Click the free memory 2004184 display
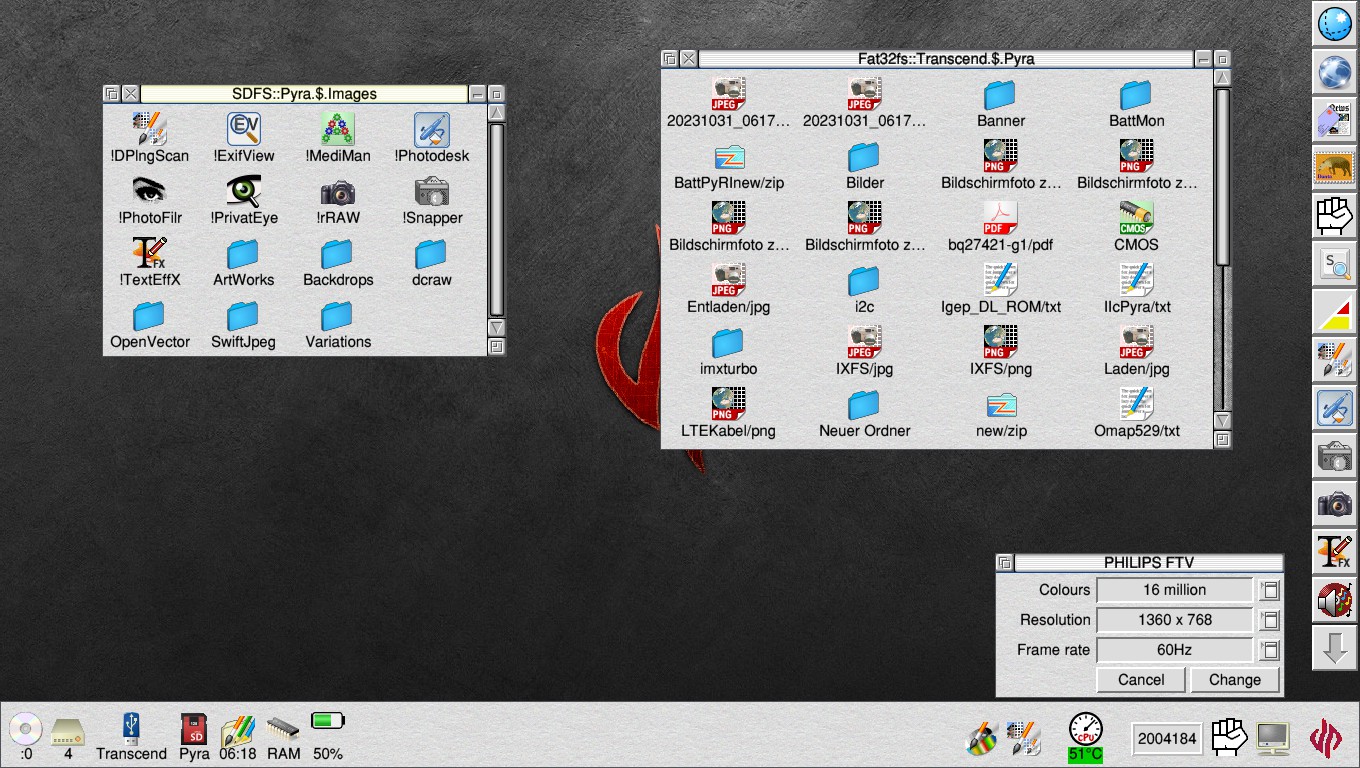 (x=1166, y=739)
